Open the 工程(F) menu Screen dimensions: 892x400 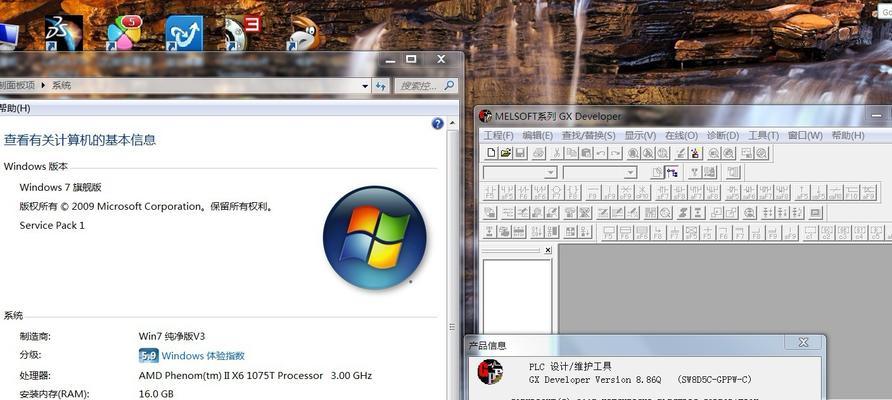coord(498,135)
